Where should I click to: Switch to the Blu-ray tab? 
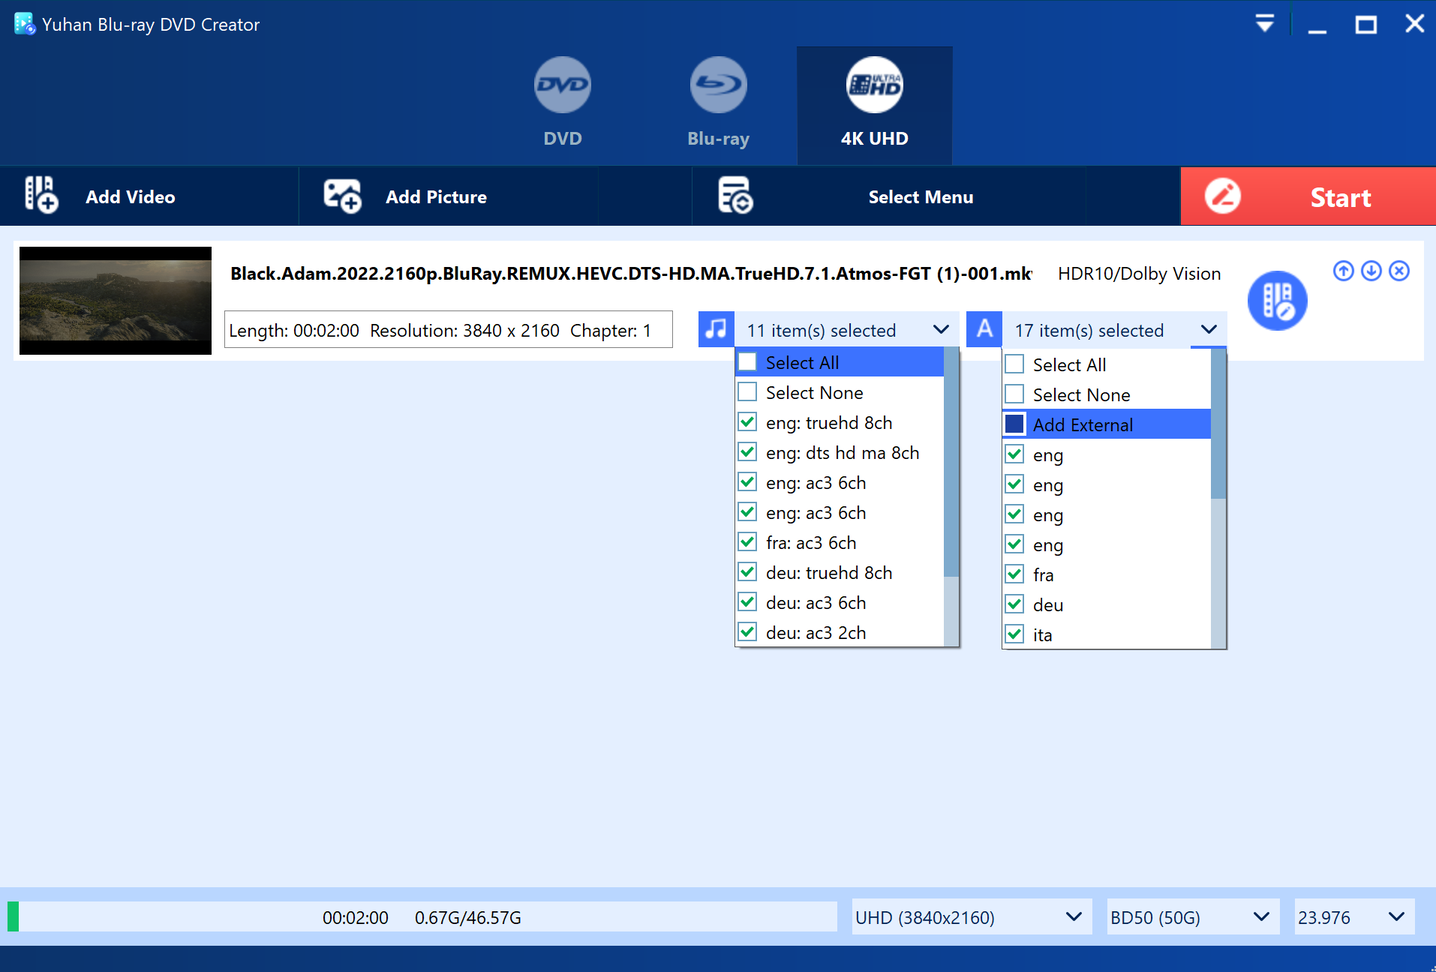pyautogui.click(x=718, y=104)
